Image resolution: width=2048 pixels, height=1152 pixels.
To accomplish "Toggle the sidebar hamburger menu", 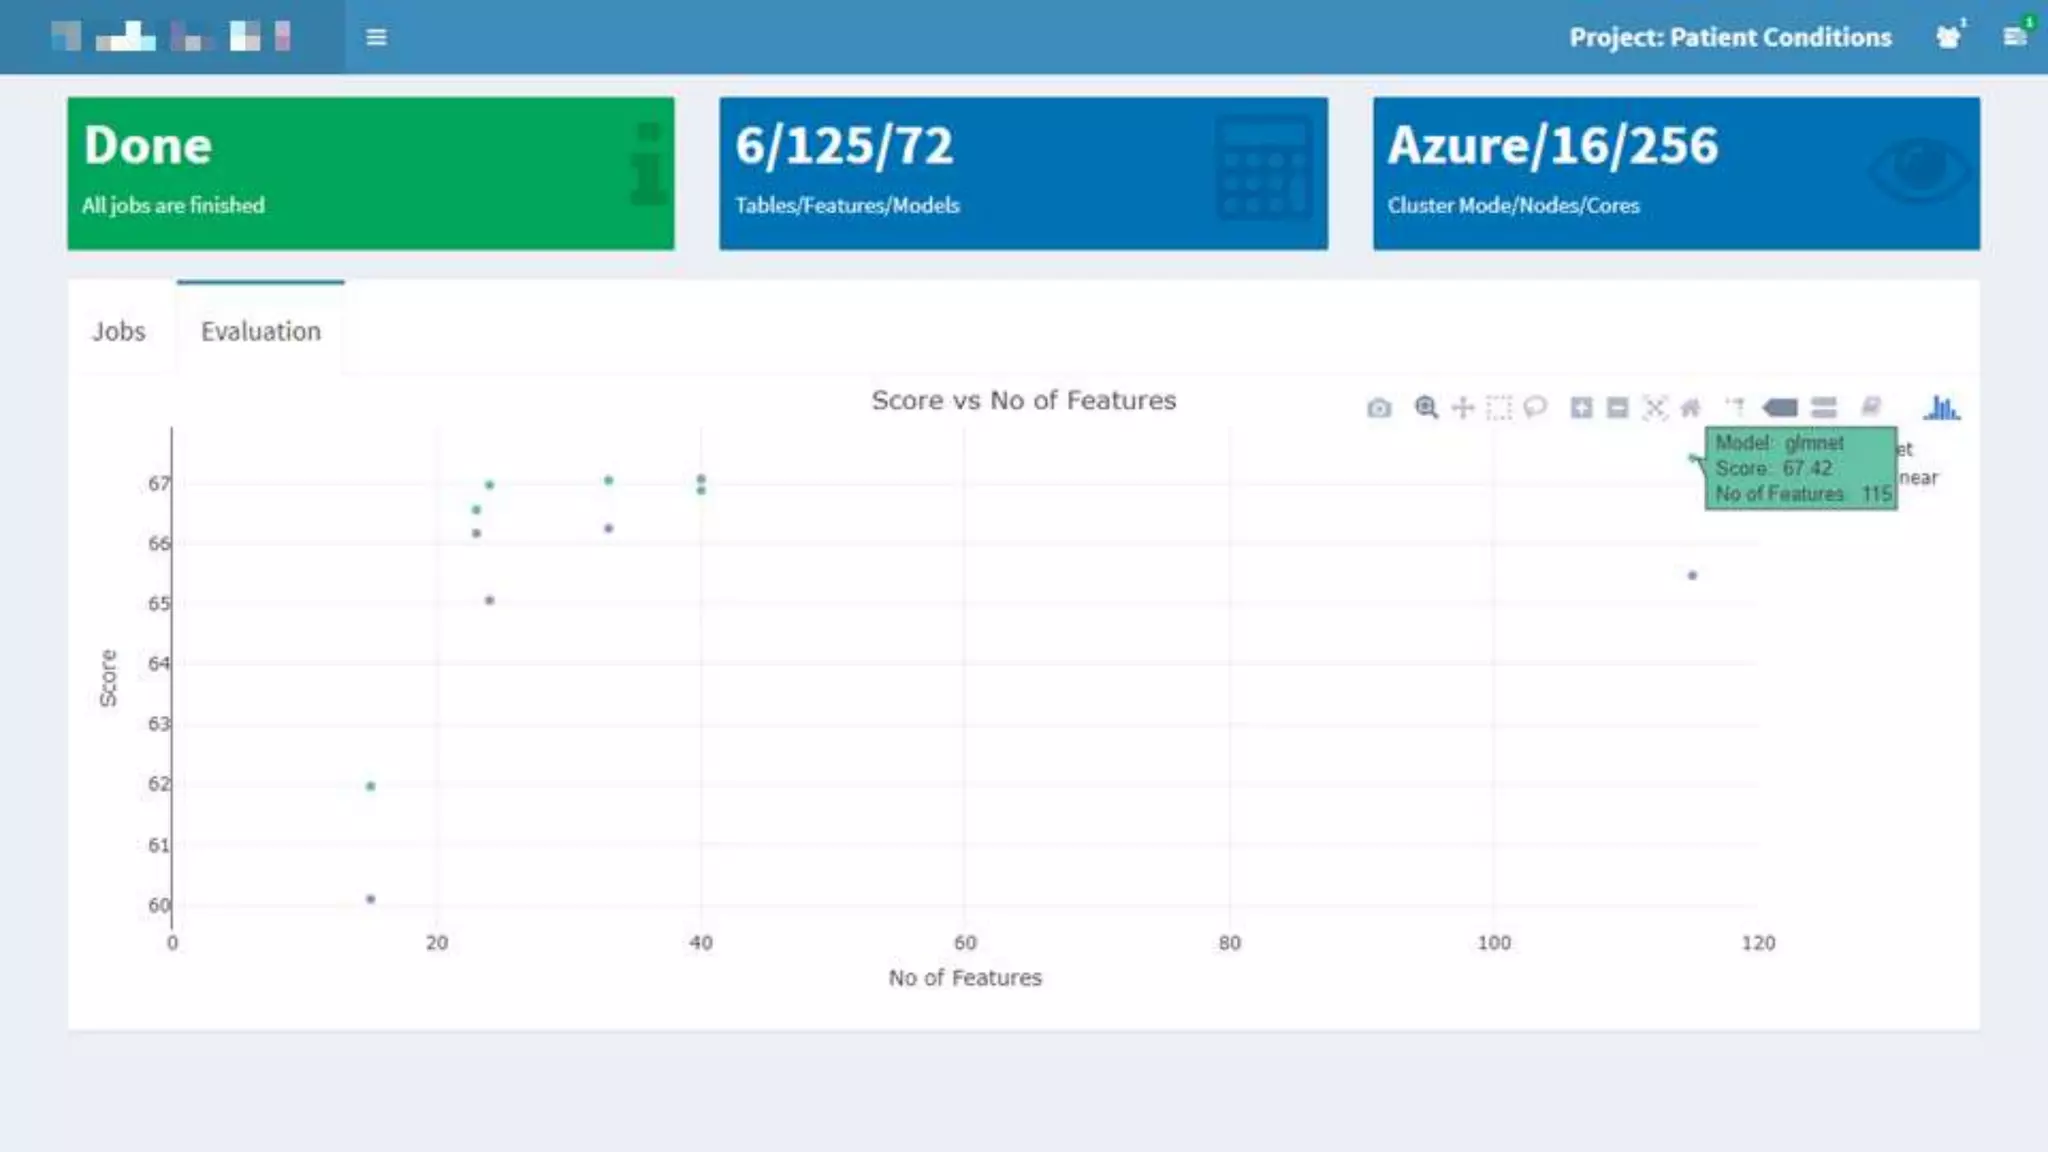I will pyautogui.click(x=376, y=37).
